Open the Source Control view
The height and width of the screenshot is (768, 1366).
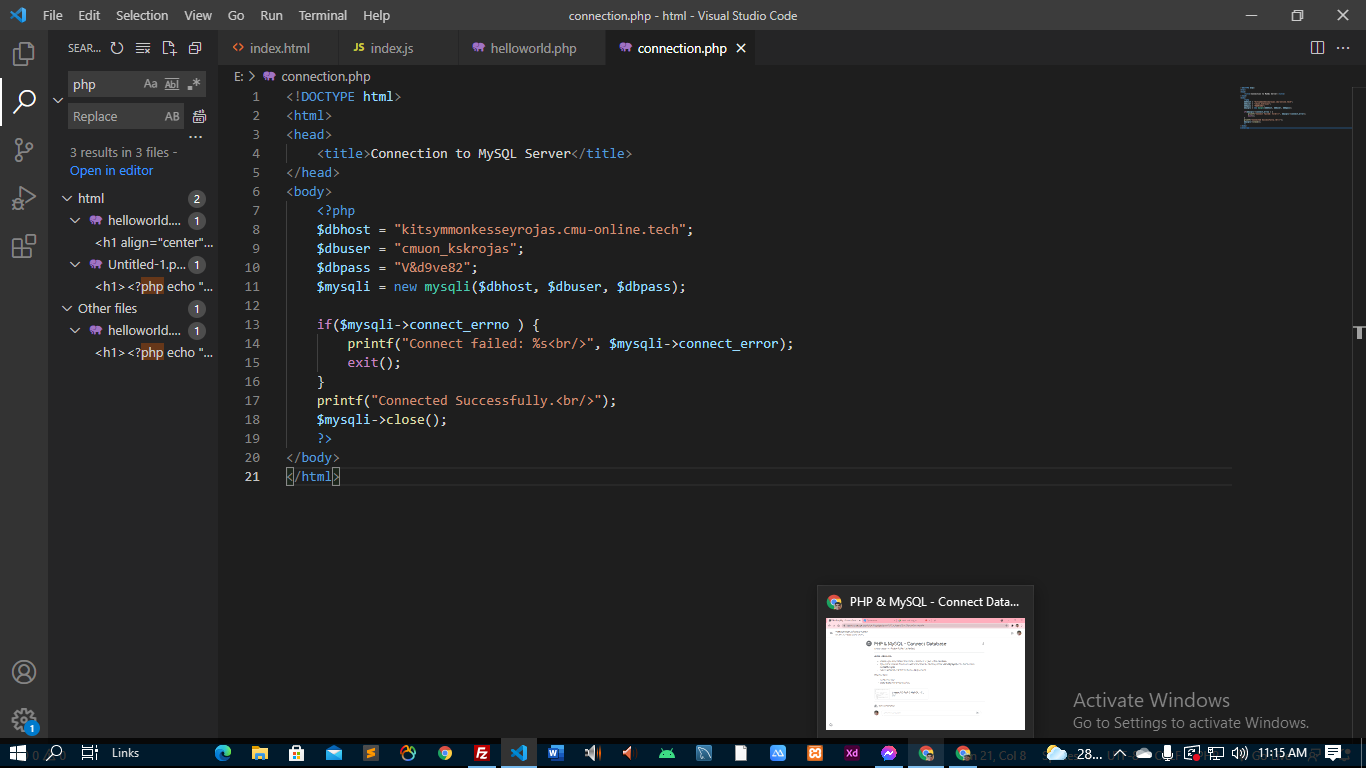(24, 150)
